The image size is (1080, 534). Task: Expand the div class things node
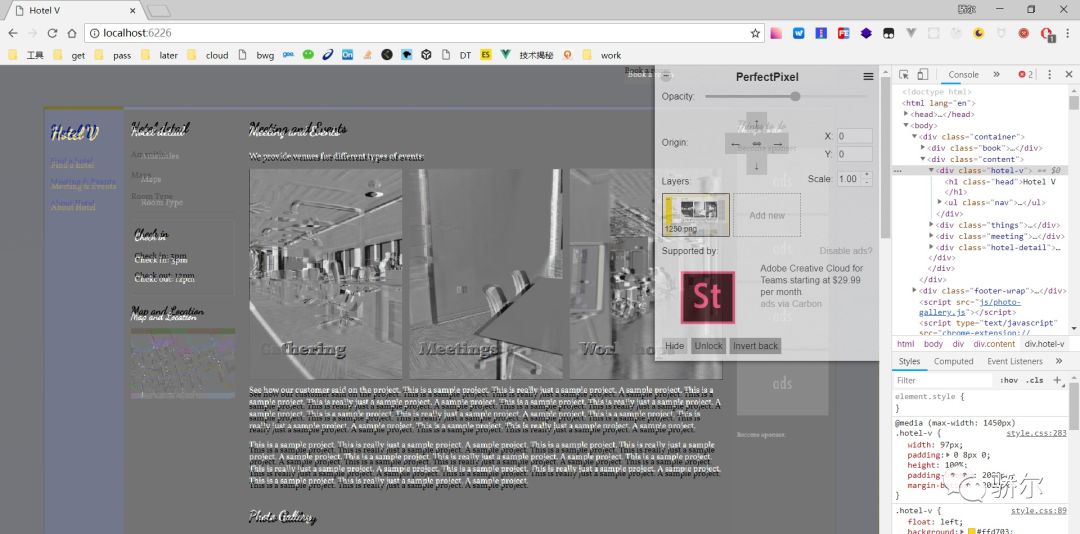[932, 225]
